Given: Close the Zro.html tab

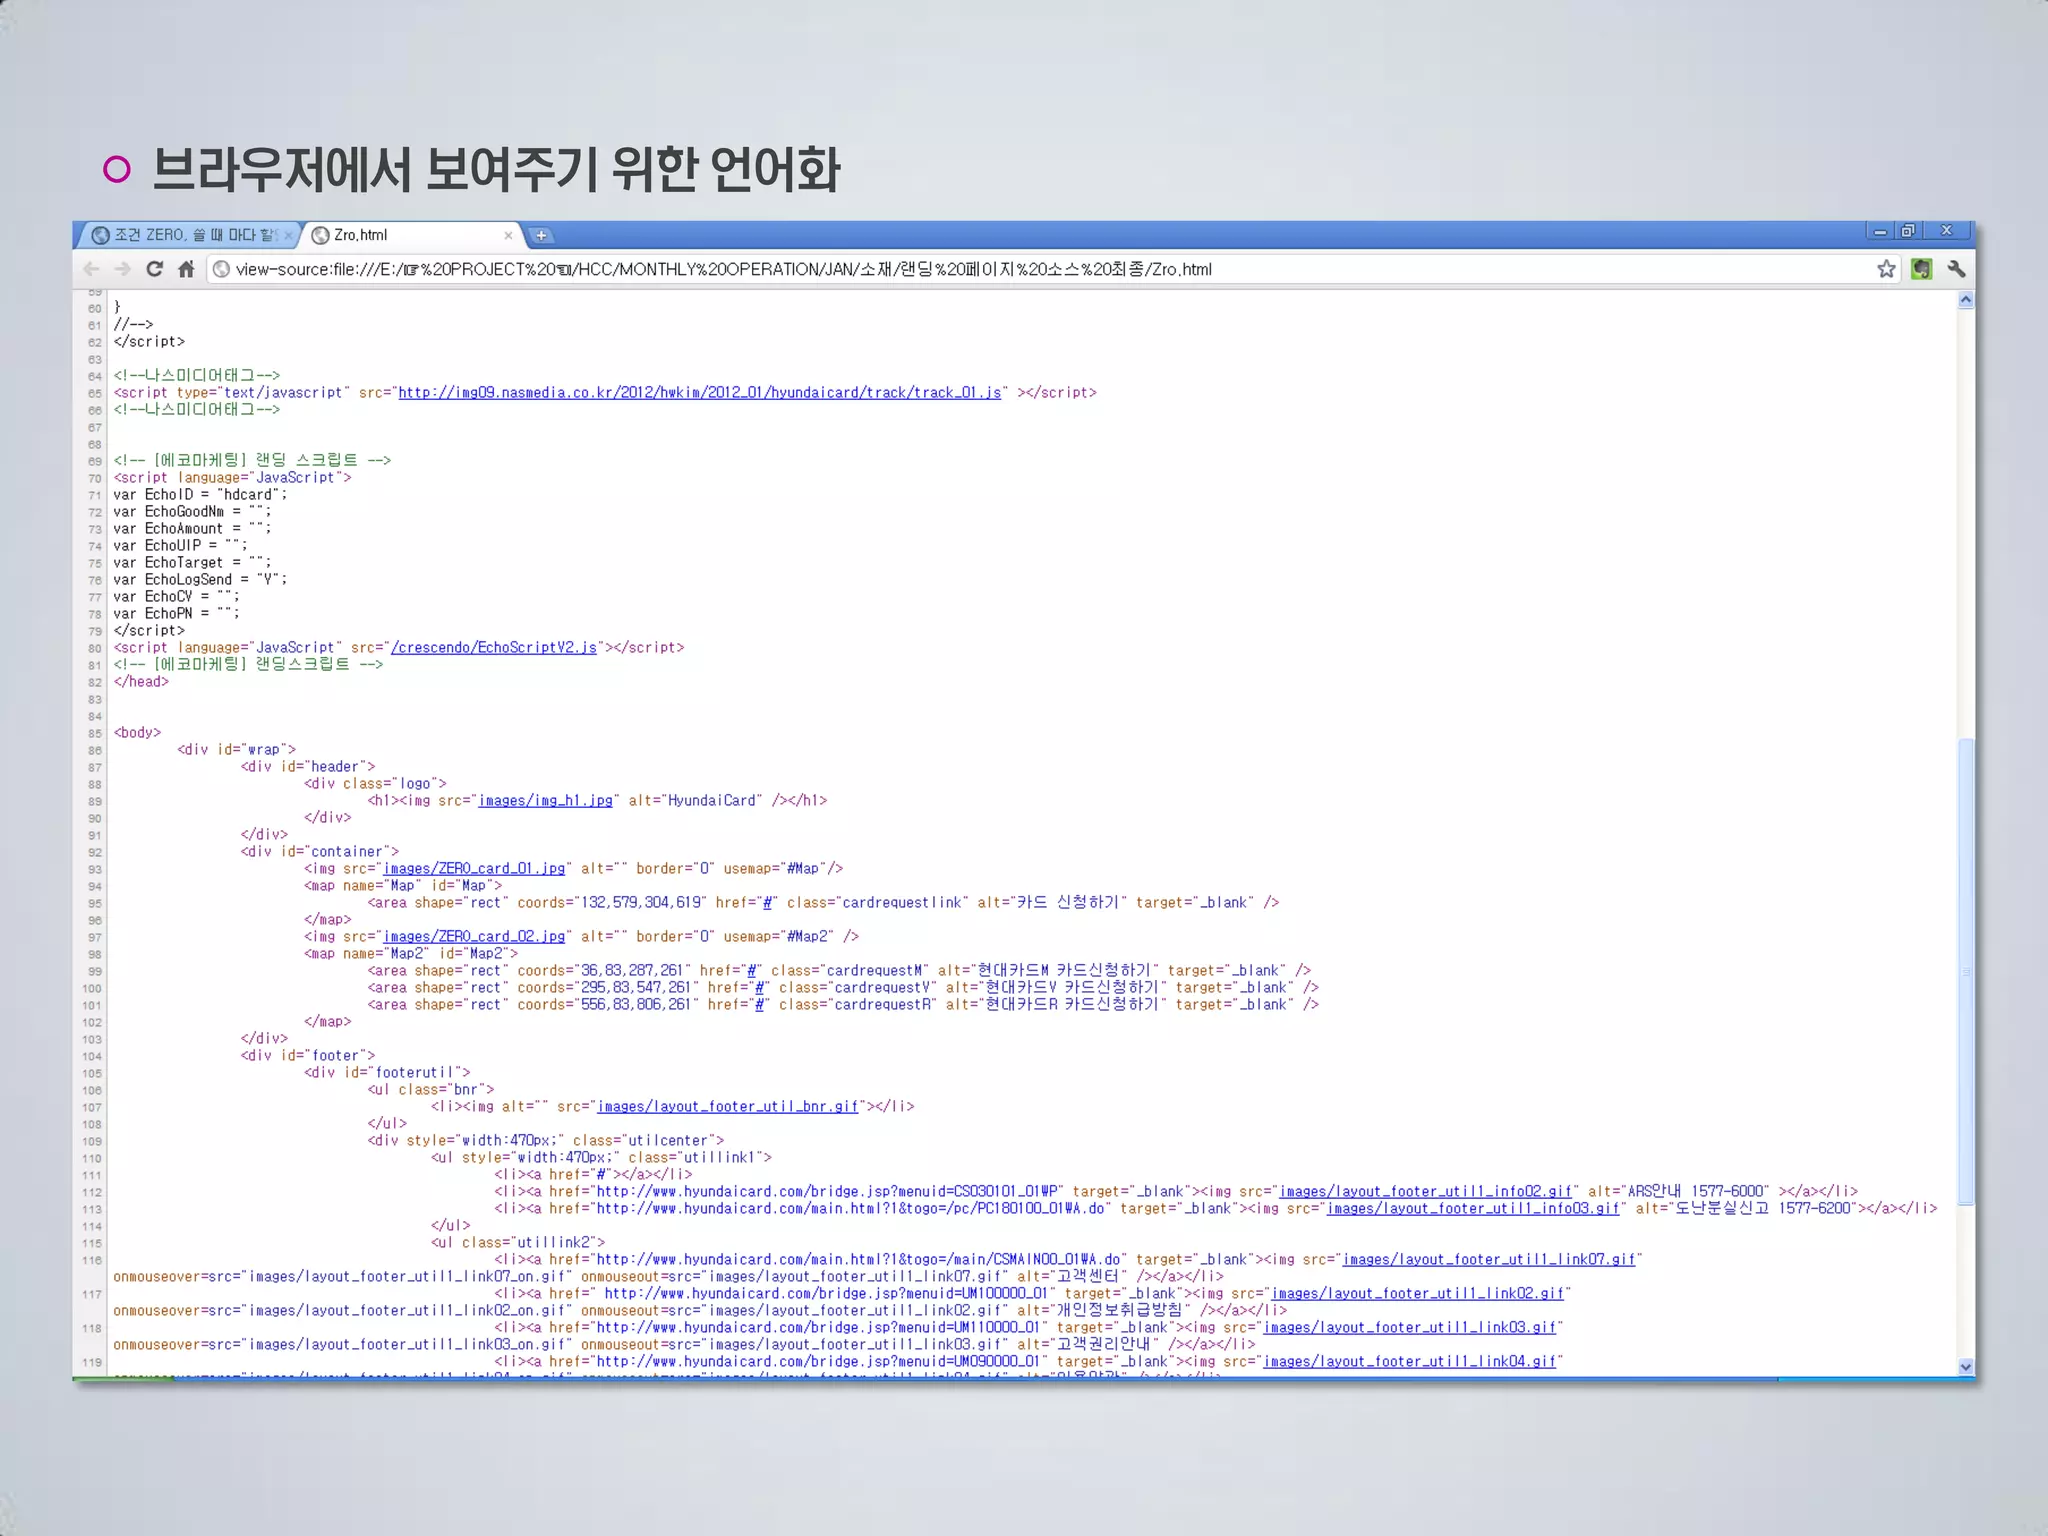Looking at the screenshot, I should (x=508, y=236).
